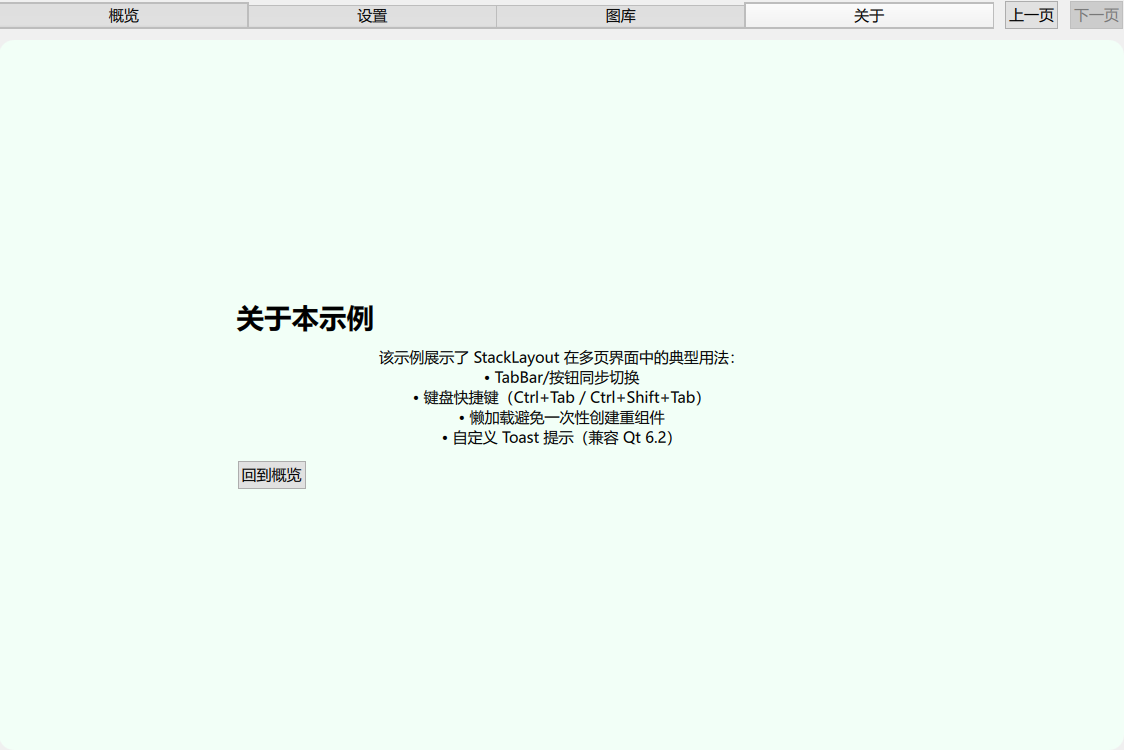This screenshot has height=750, width=1124.
Task: Select the 图库 tab
Action: pyautogui.click(x=621, y=16)
